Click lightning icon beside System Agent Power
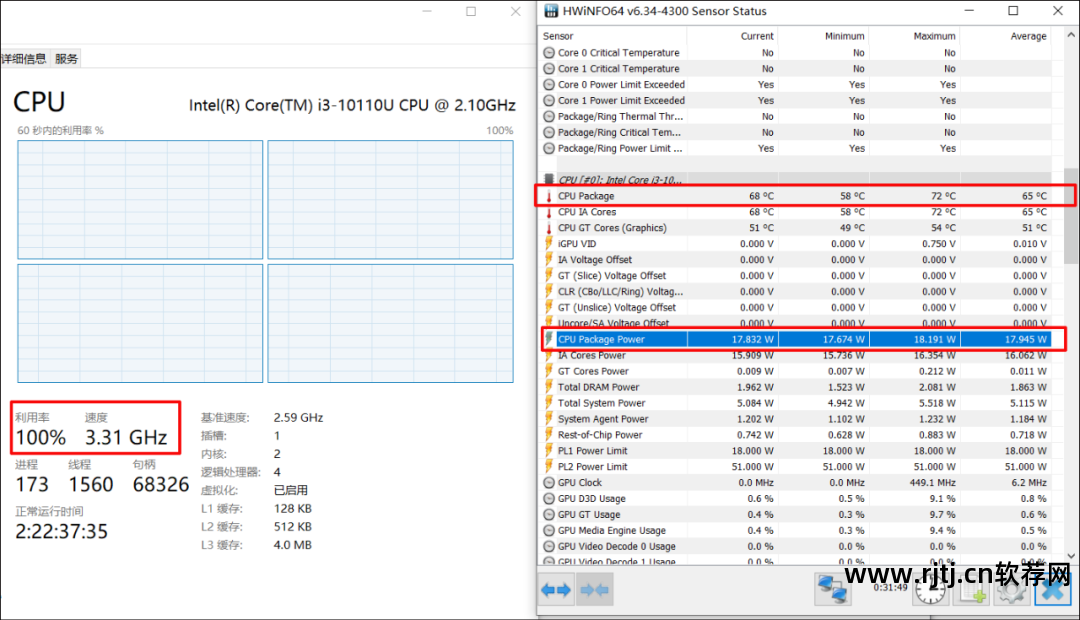Image resolution: width=1080 pixels, height=620 pixels. click(549, 419)
